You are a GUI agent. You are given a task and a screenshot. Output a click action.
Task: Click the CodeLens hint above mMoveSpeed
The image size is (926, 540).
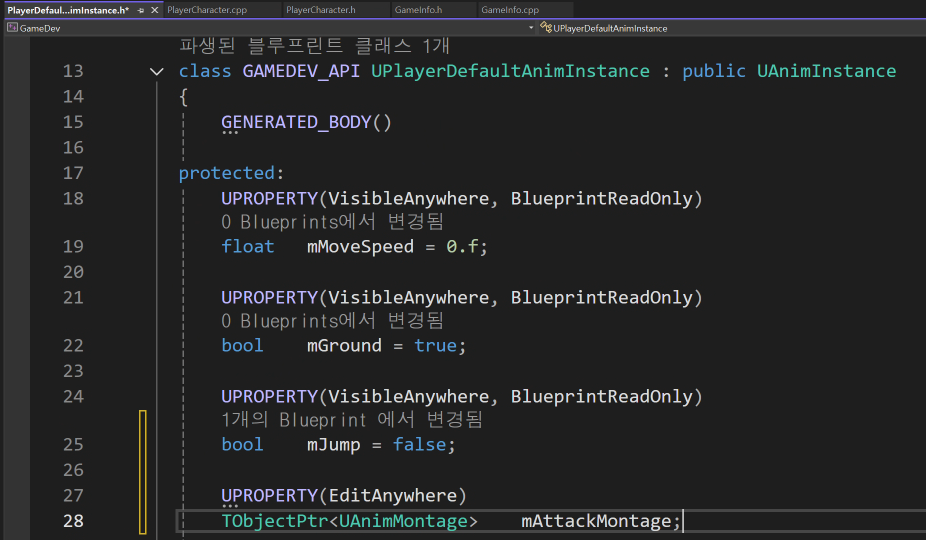pos(332,222)
